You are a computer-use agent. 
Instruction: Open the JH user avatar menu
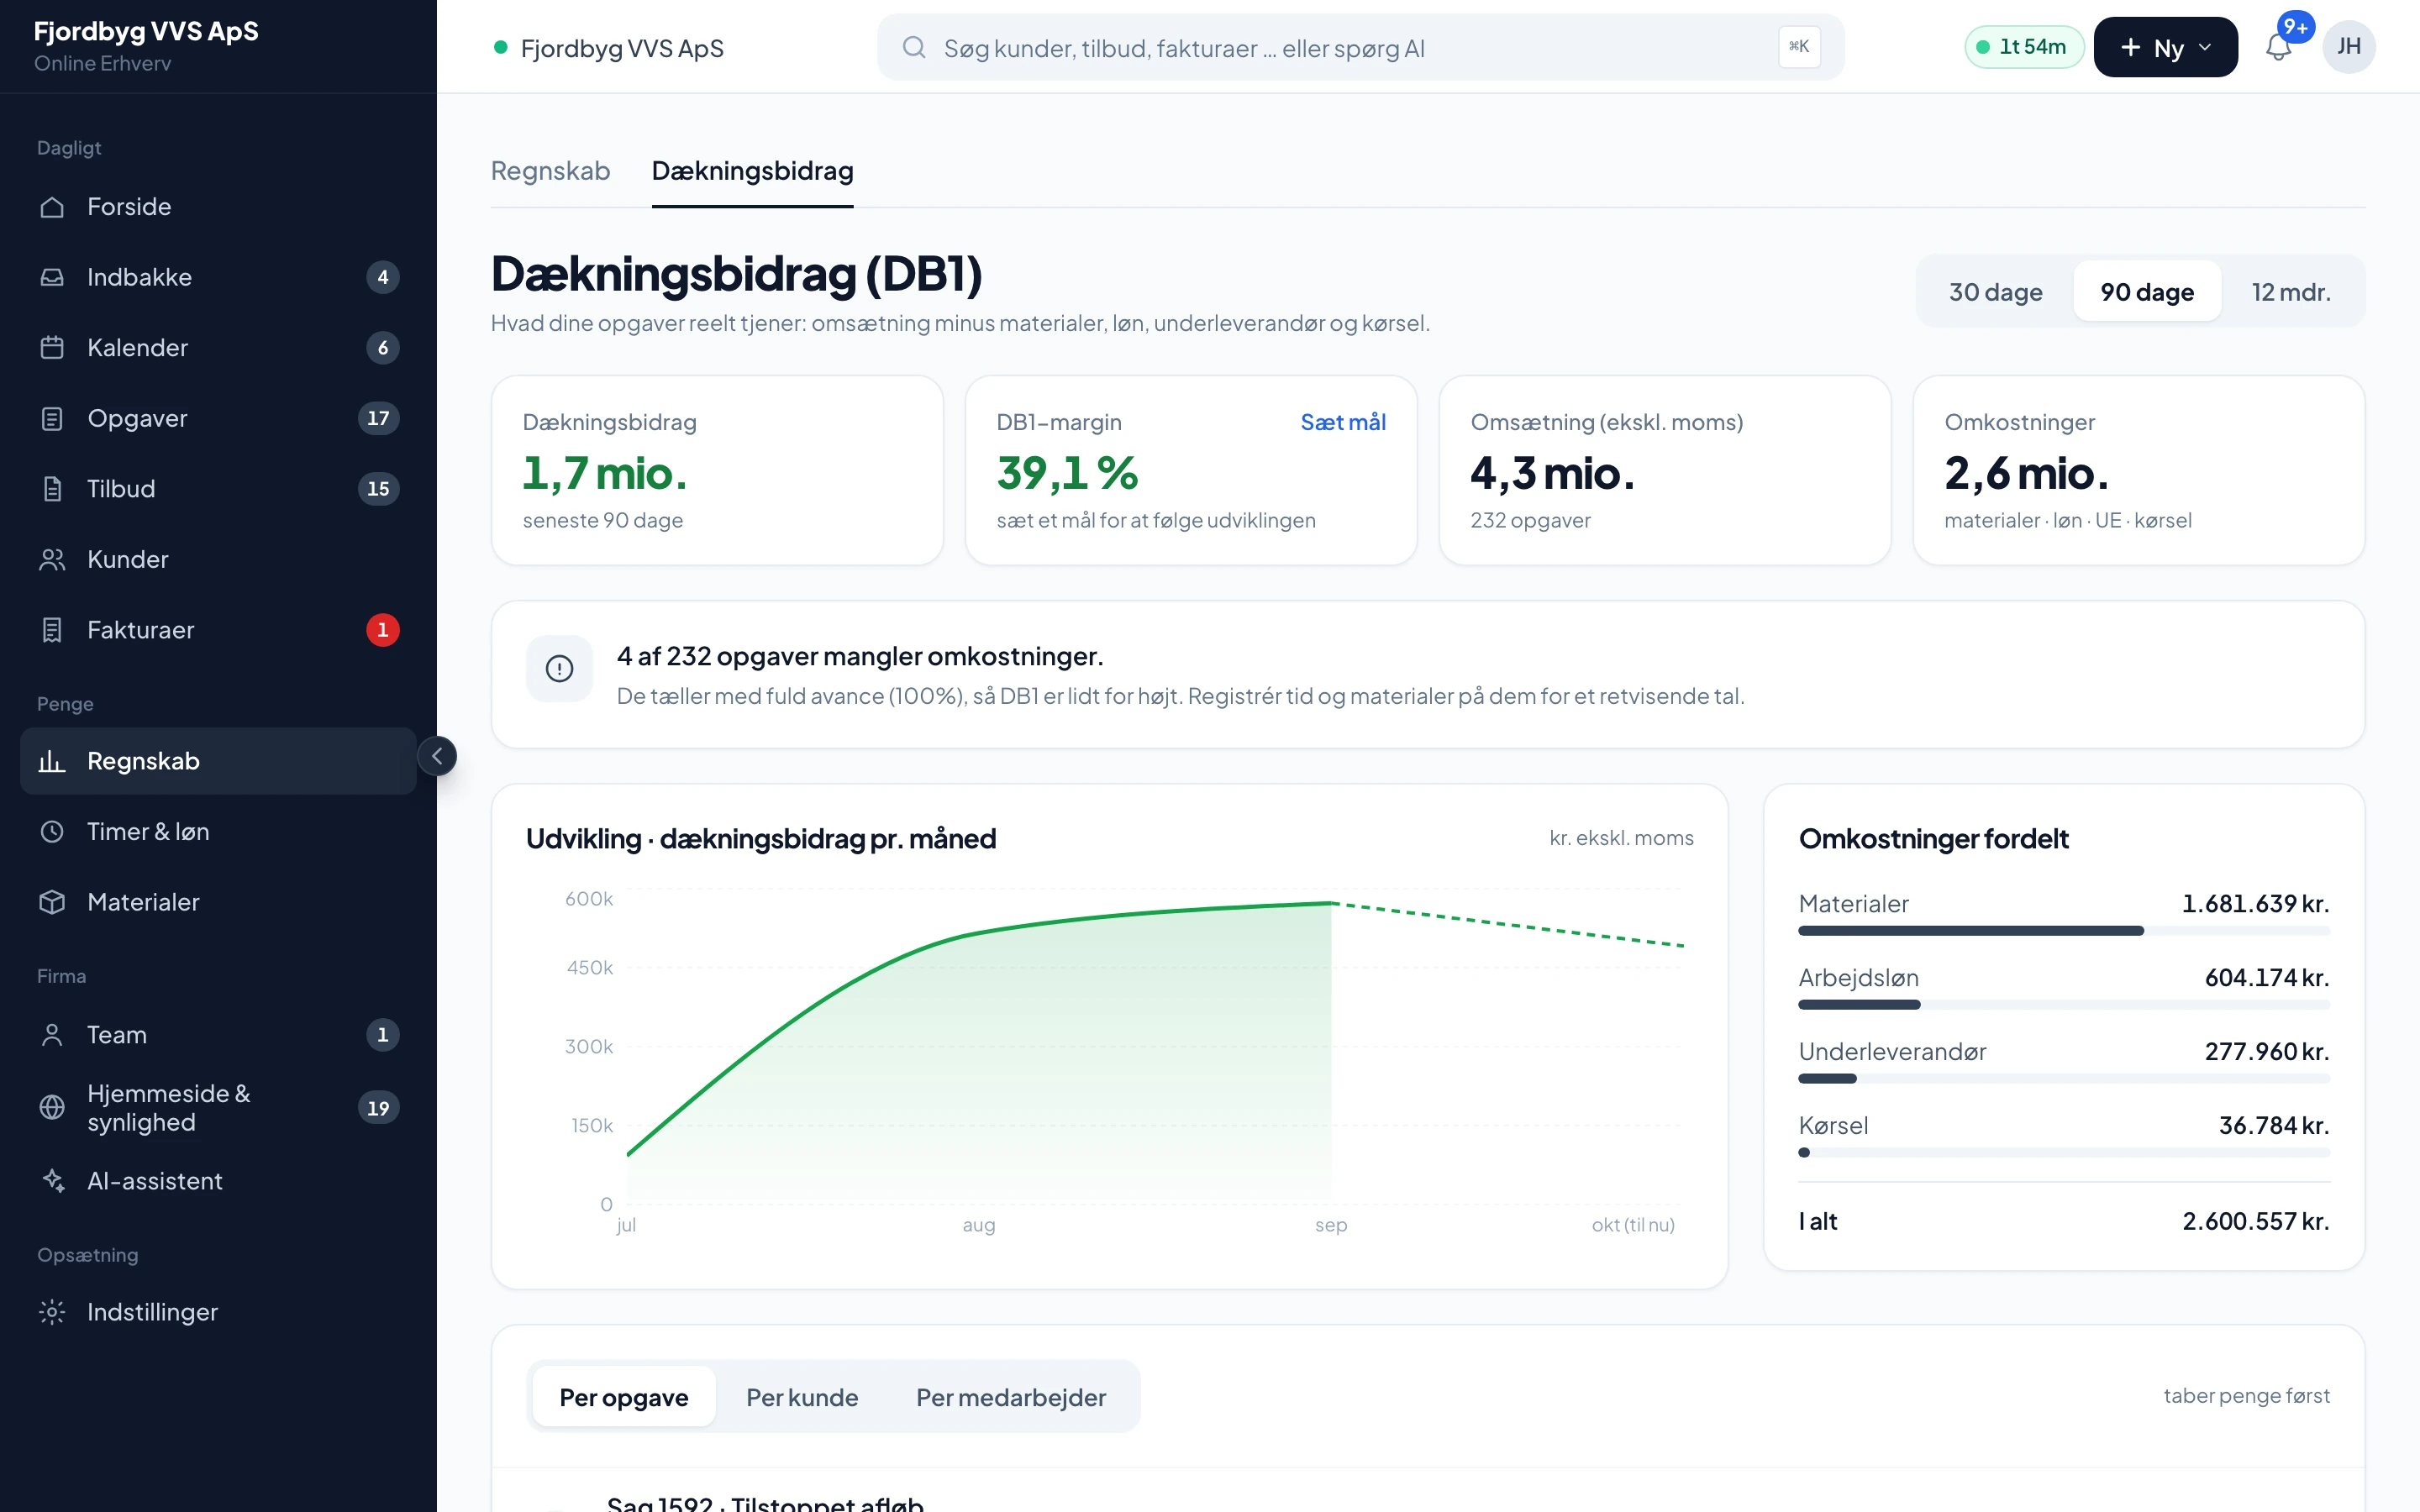click(2349, 47)
